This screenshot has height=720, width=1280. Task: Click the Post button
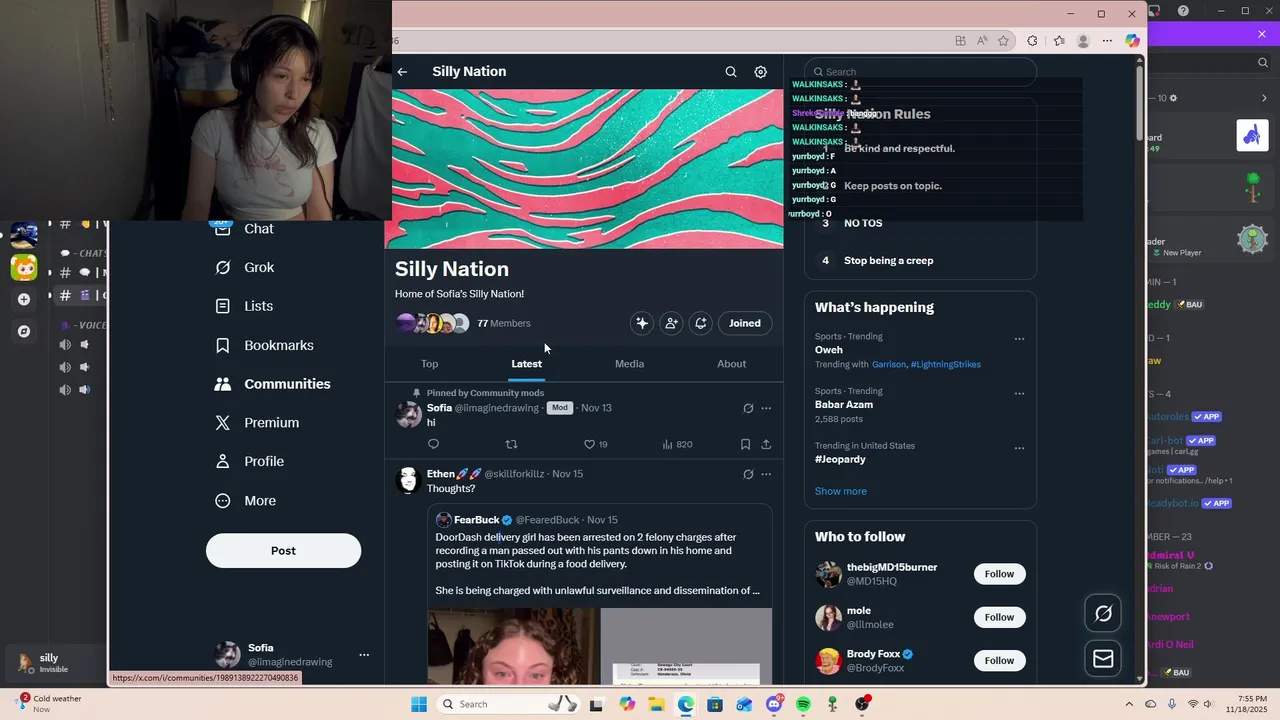(283, 551)
